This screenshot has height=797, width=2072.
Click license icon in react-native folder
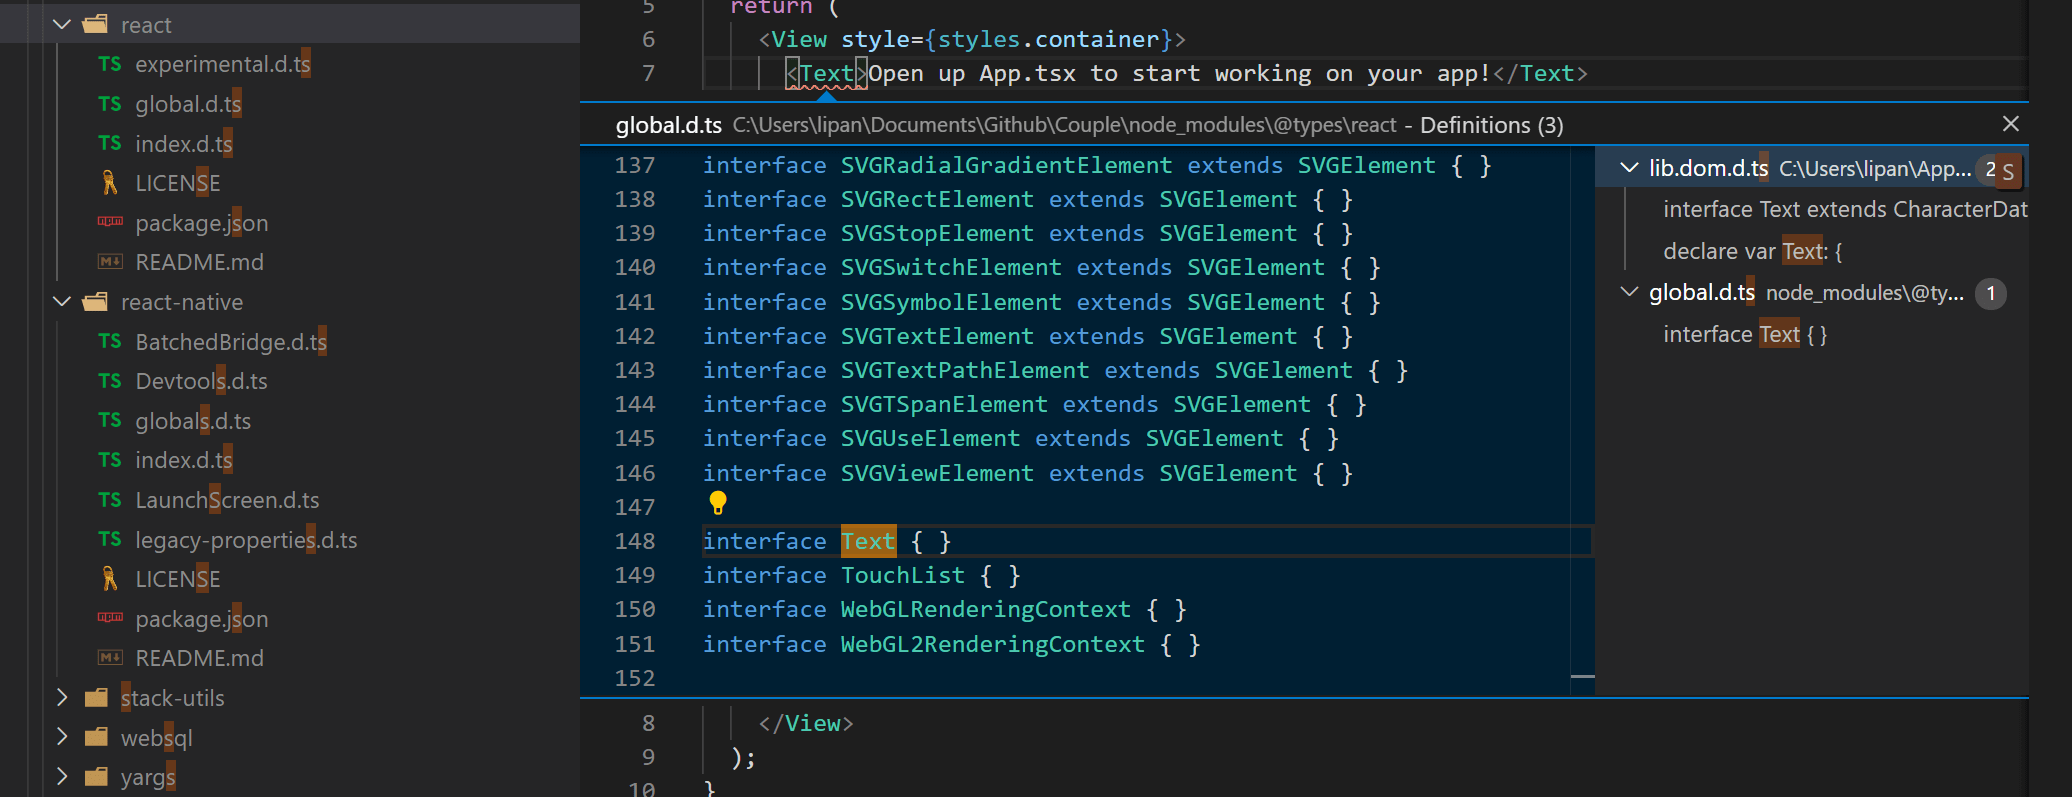pyautogui.click(x=110, y=579)
